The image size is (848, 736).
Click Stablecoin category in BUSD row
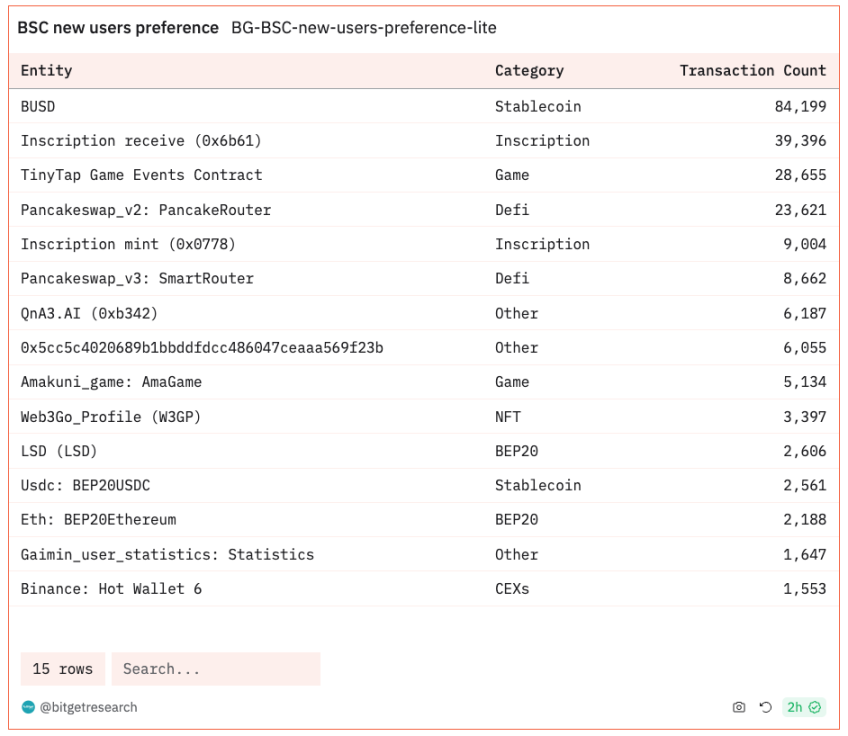(538, 107)
